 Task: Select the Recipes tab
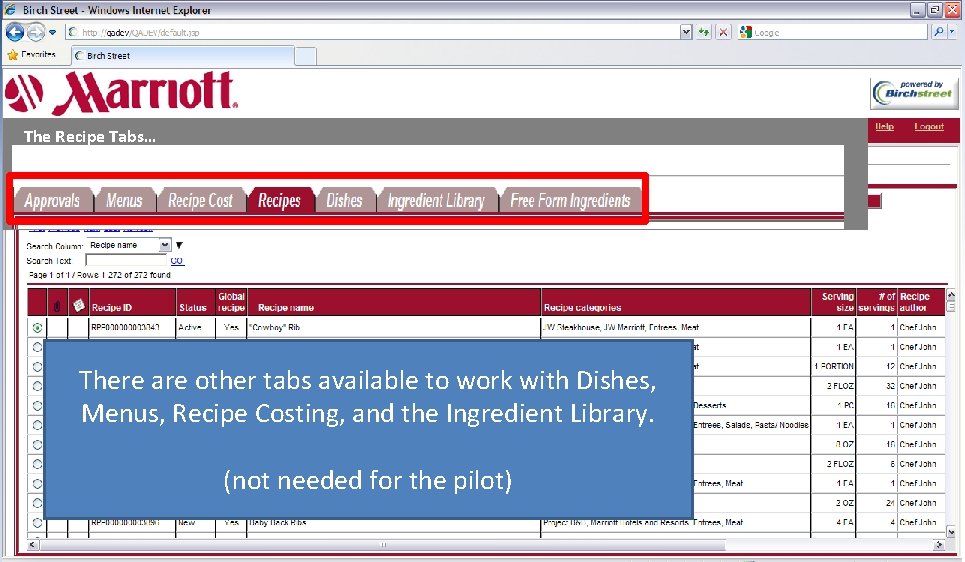(x=279, y=200)
